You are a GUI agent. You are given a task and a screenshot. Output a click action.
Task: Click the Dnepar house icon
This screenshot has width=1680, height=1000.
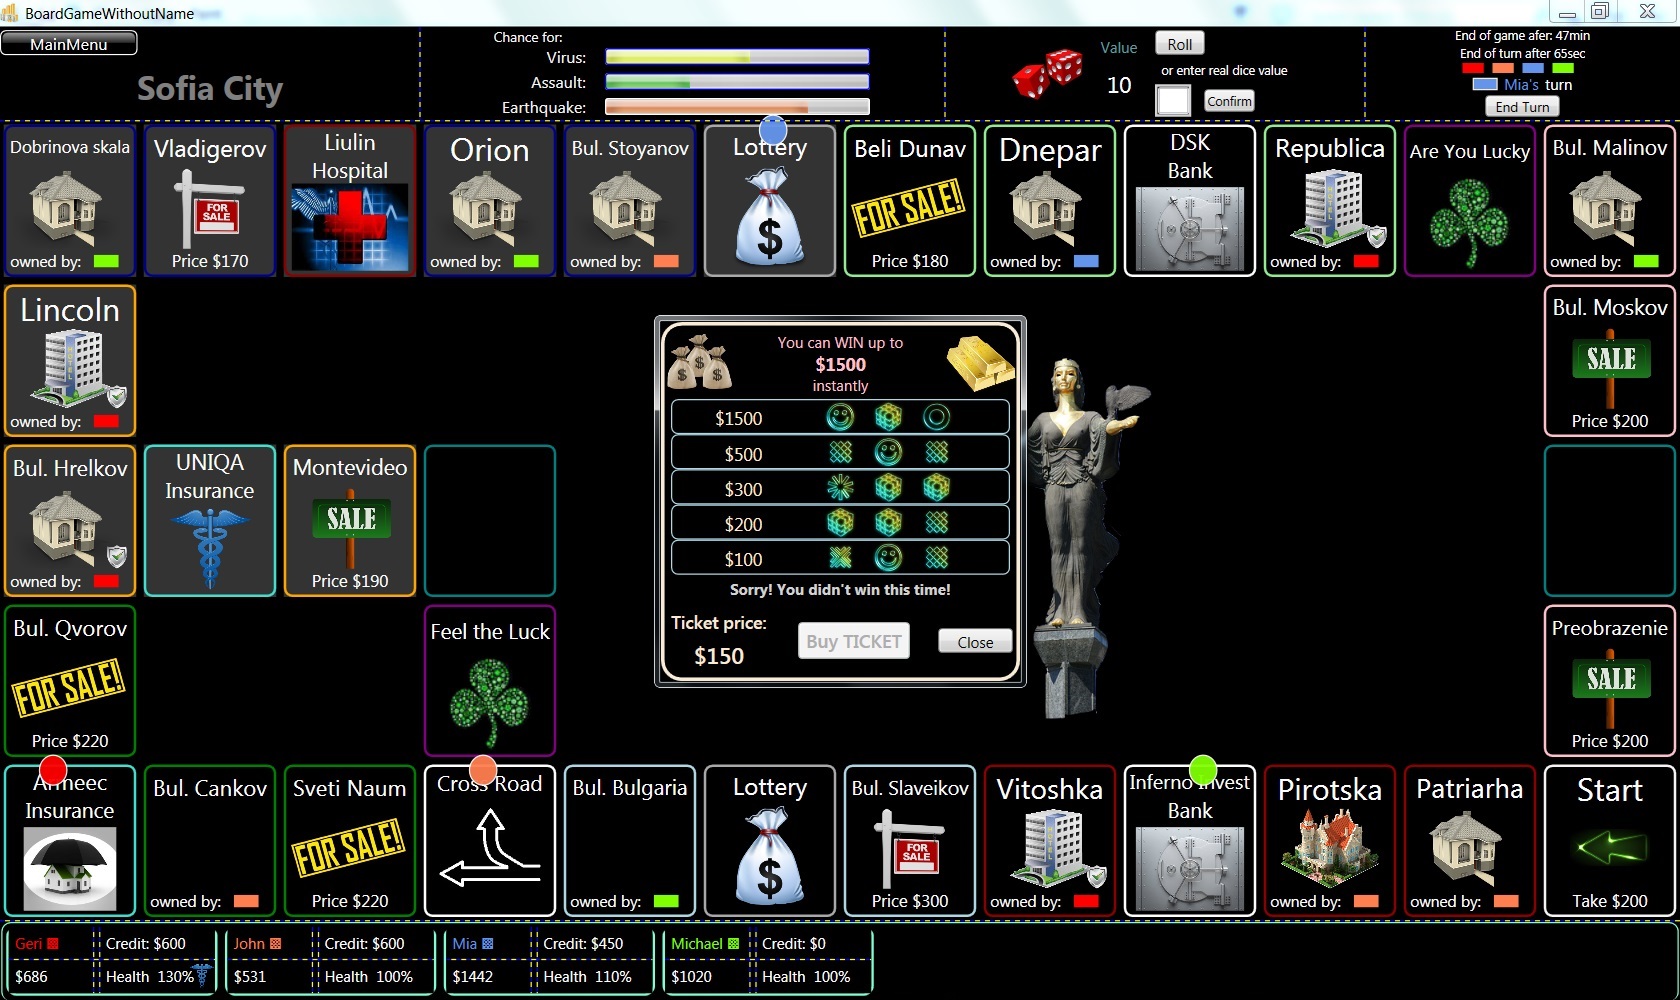pyautogui.click(x=1046, y=208)
